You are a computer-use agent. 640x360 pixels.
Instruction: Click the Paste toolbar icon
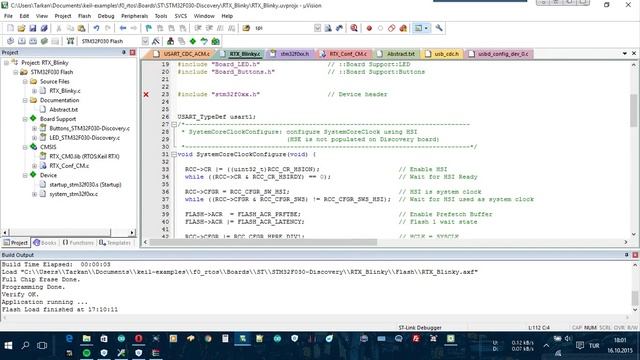82,28
